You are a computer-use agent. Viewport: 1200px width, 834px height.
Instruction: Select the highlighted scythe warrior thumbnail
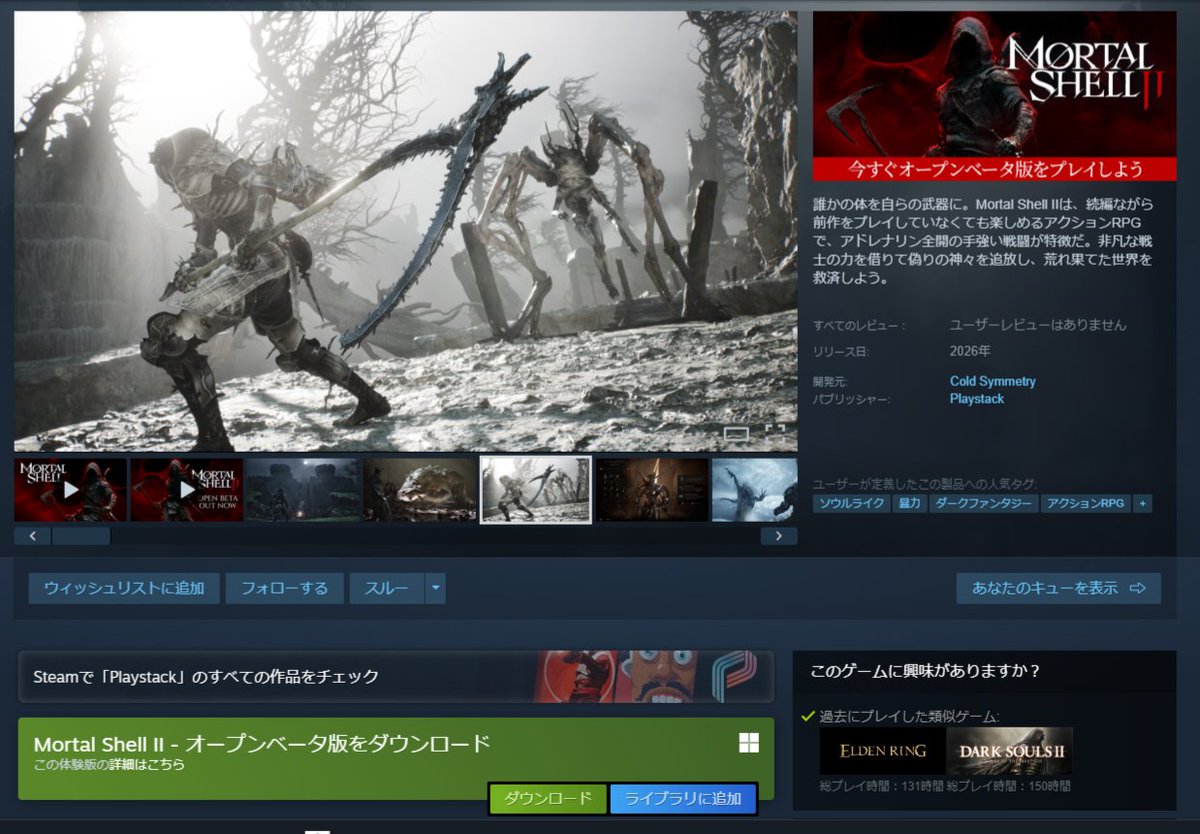point(536,490)
